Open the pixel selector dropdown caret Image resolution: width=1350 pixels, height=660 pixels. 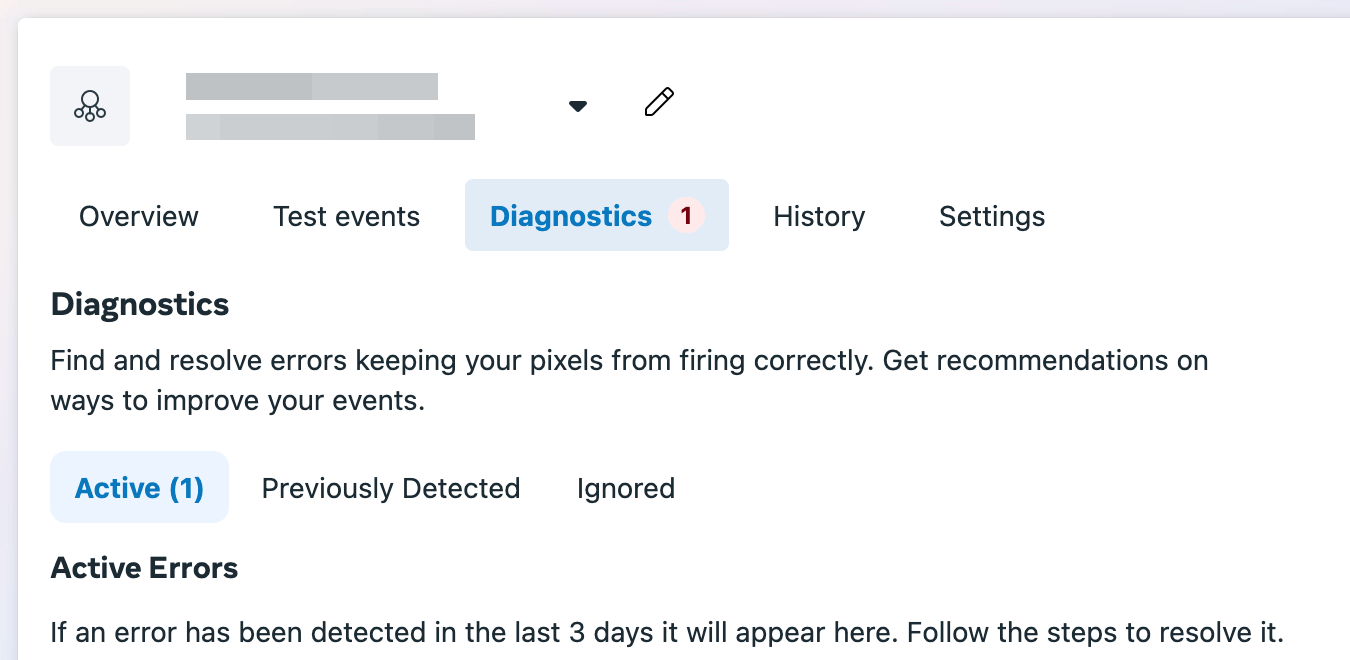point(578,105)
